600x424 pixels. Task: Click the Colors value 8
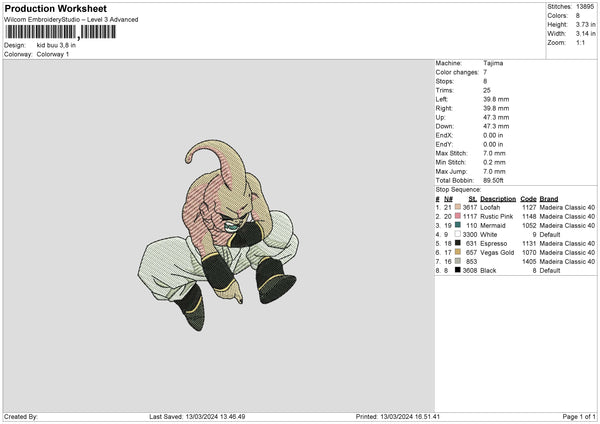578,16
